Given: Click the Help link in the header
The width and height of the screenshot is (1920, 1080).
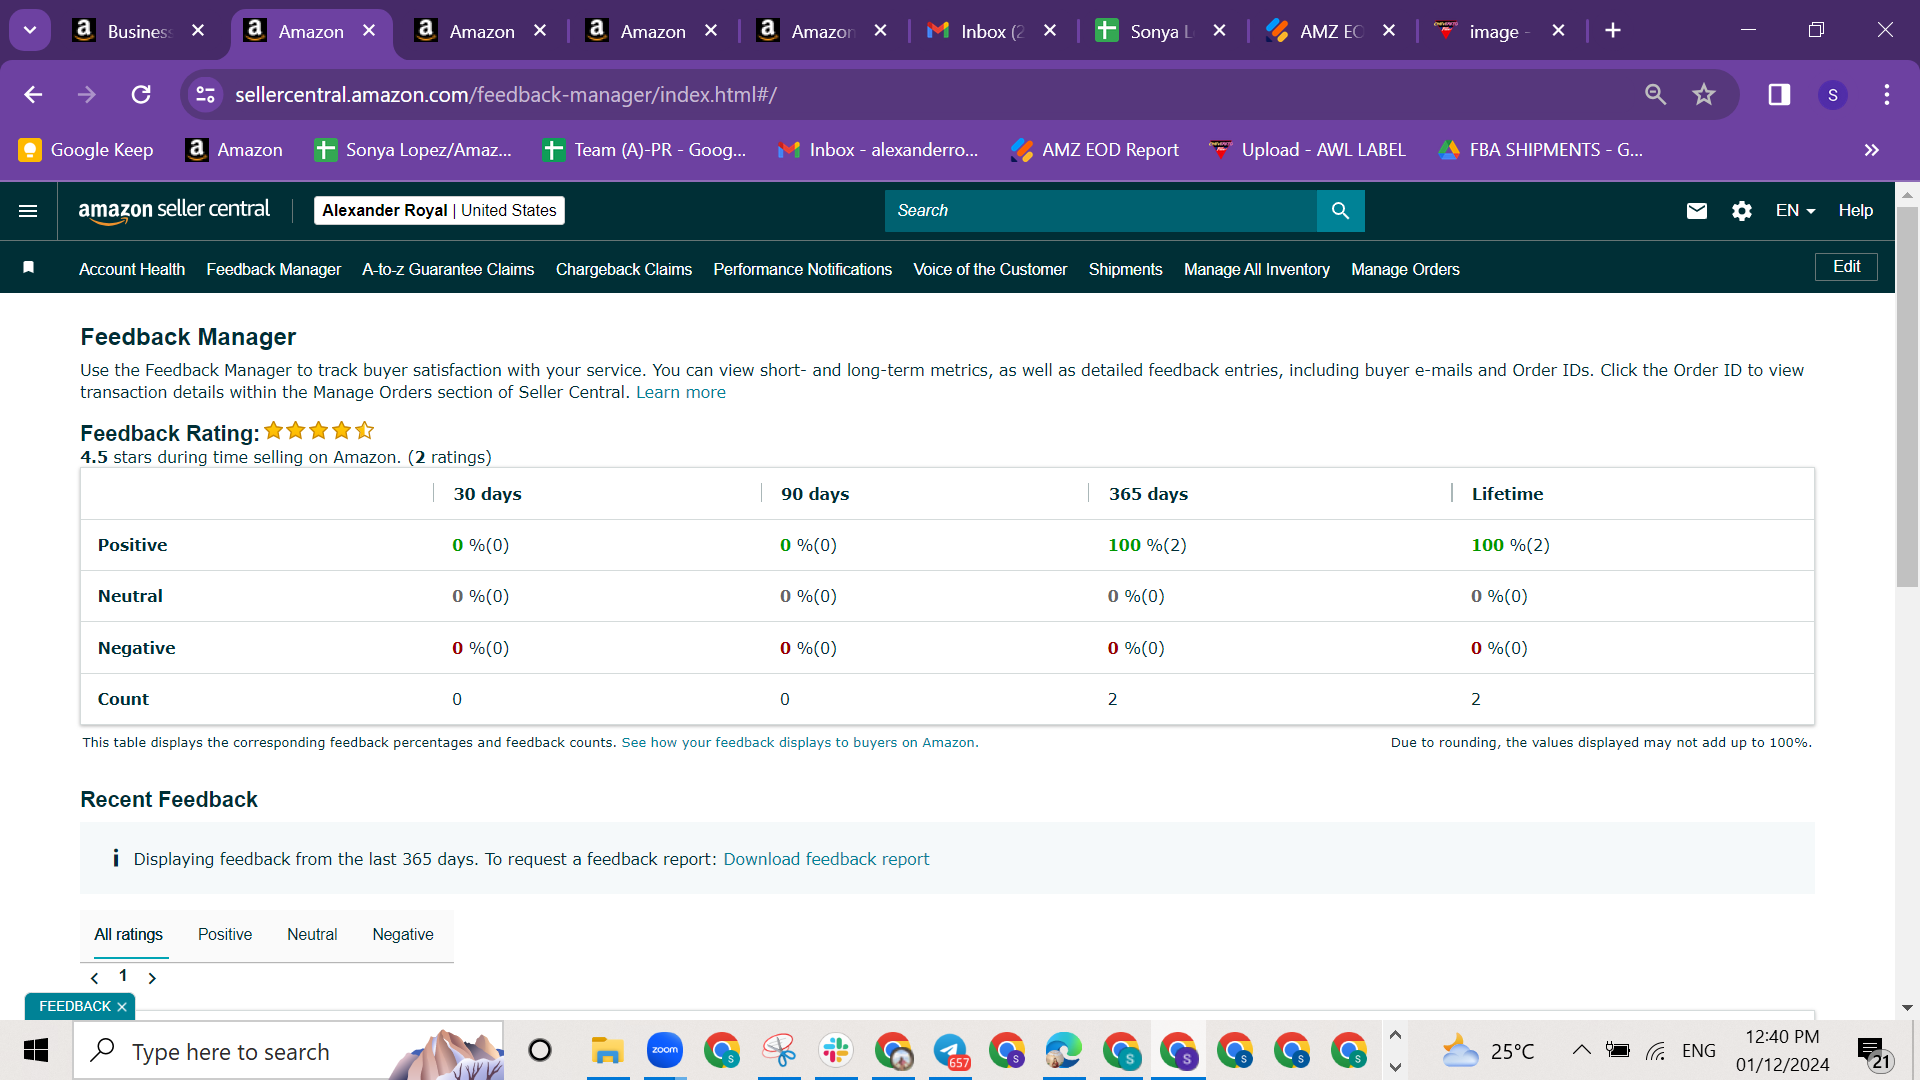Looking at the screenshot, I should (x=1855, y=211).
